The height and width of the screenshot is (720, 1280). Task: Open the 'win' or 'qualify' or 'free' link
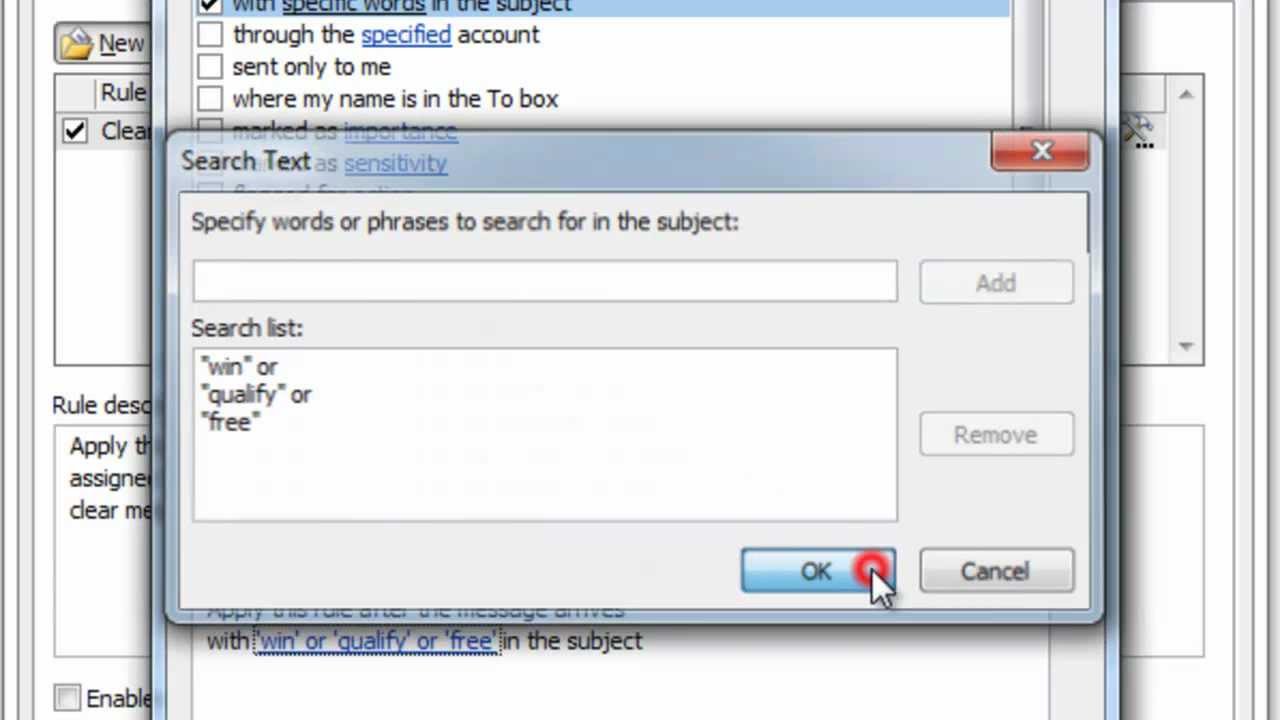pyautogui.click(x=376, y=641)
